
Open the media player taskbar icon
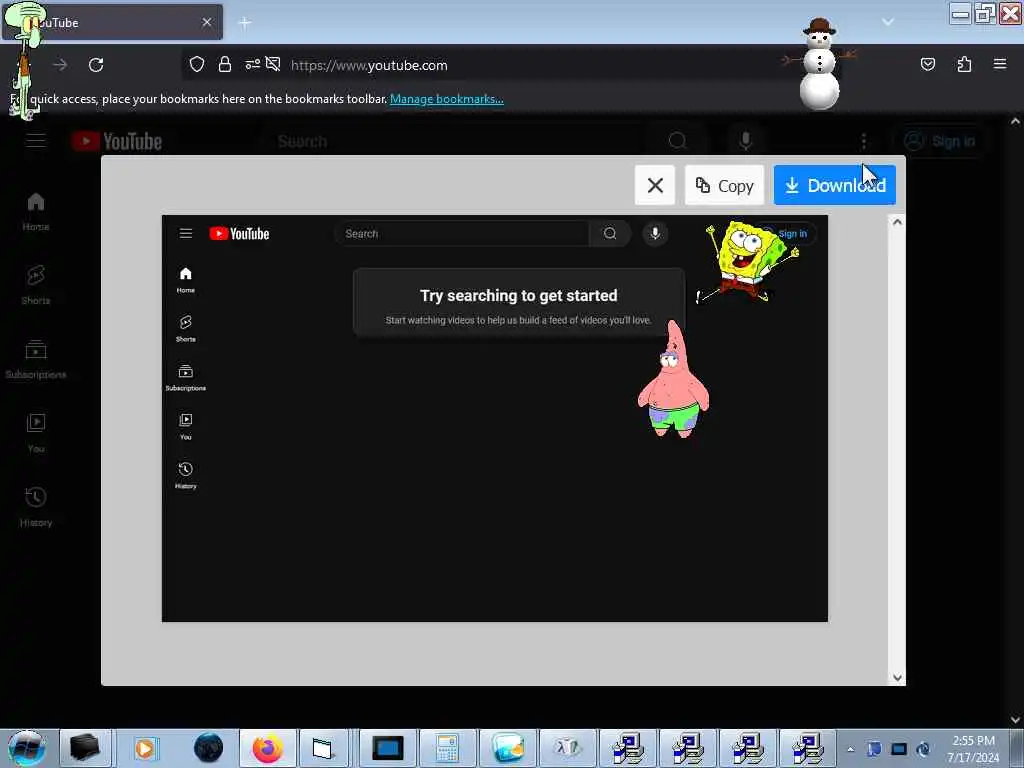click(144, 748)
